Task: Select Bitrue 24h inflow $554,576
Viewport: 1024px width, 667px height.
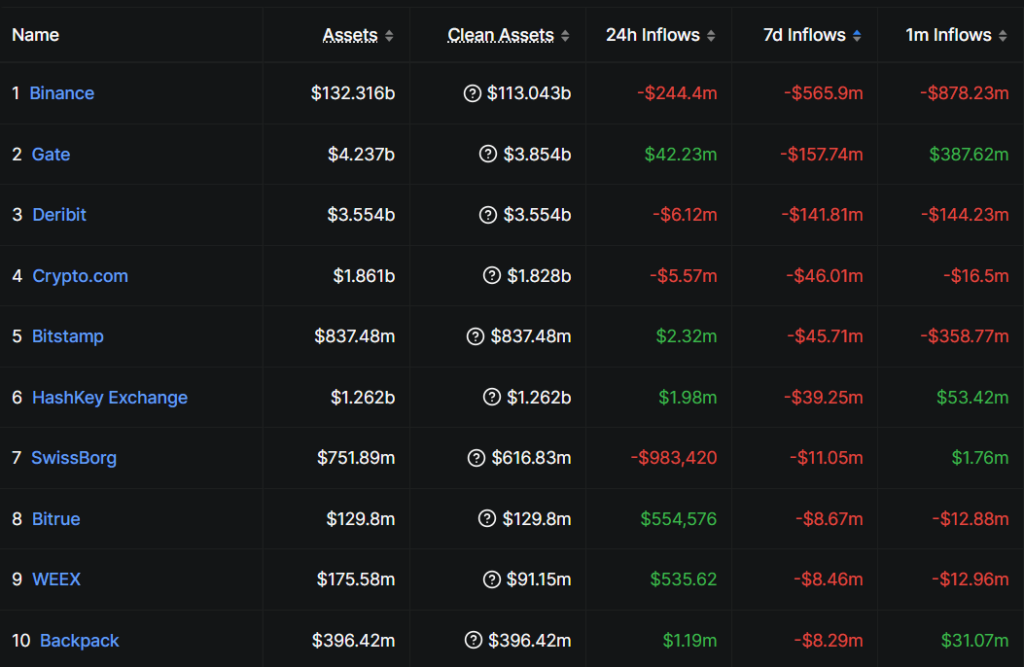Action: (x=679, y=519)
